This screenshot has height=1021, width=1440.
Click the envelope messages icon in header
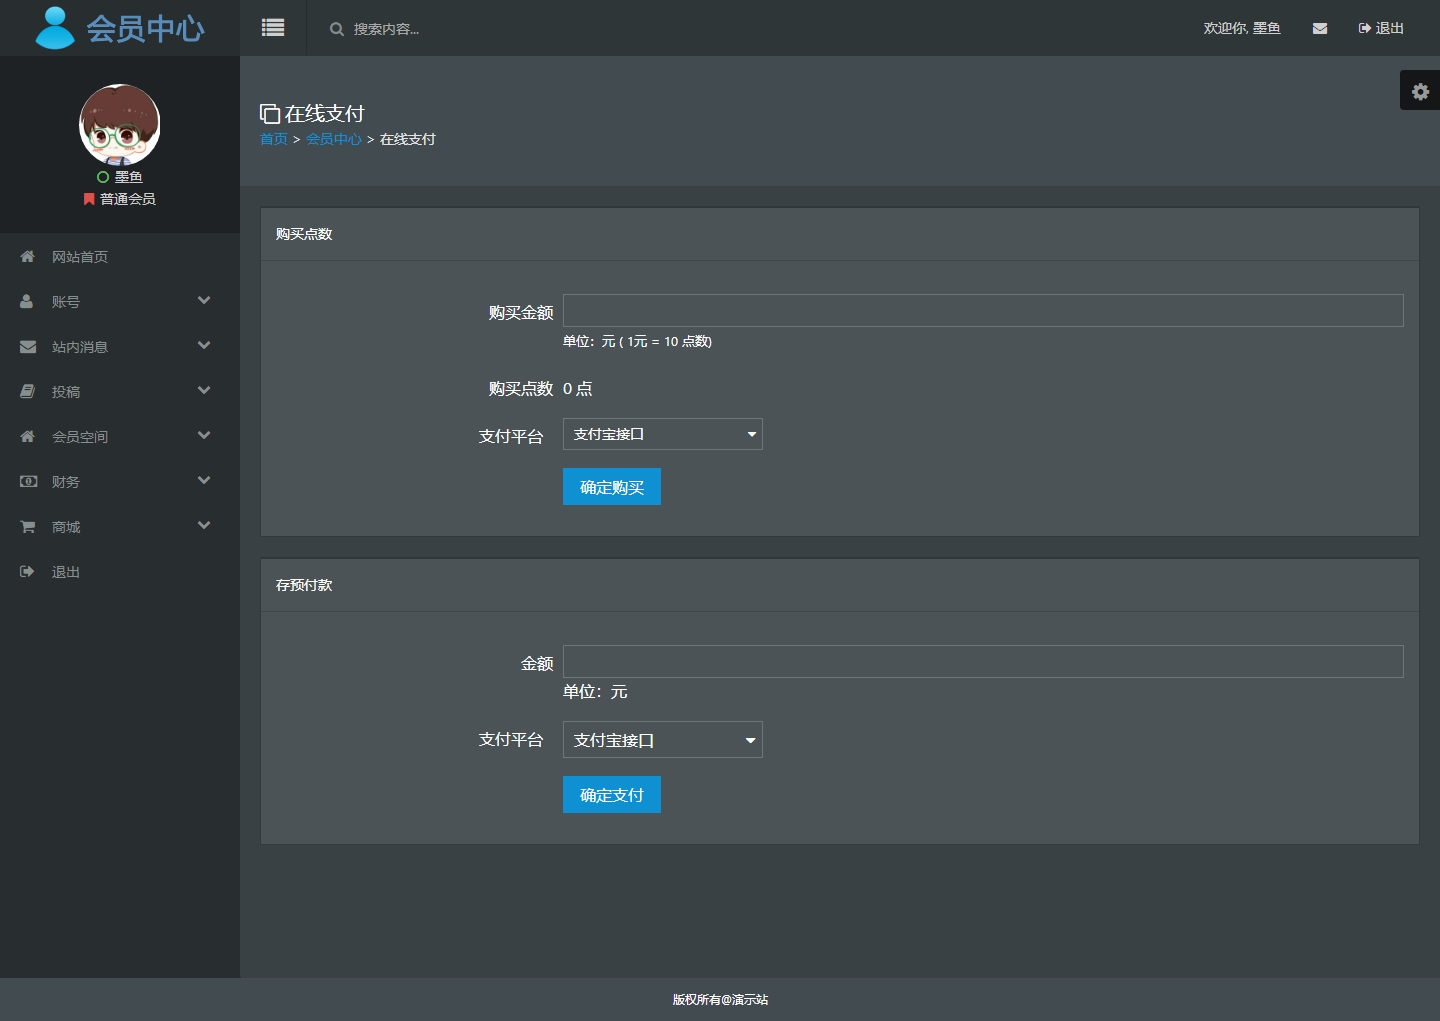coord(1320,29)
